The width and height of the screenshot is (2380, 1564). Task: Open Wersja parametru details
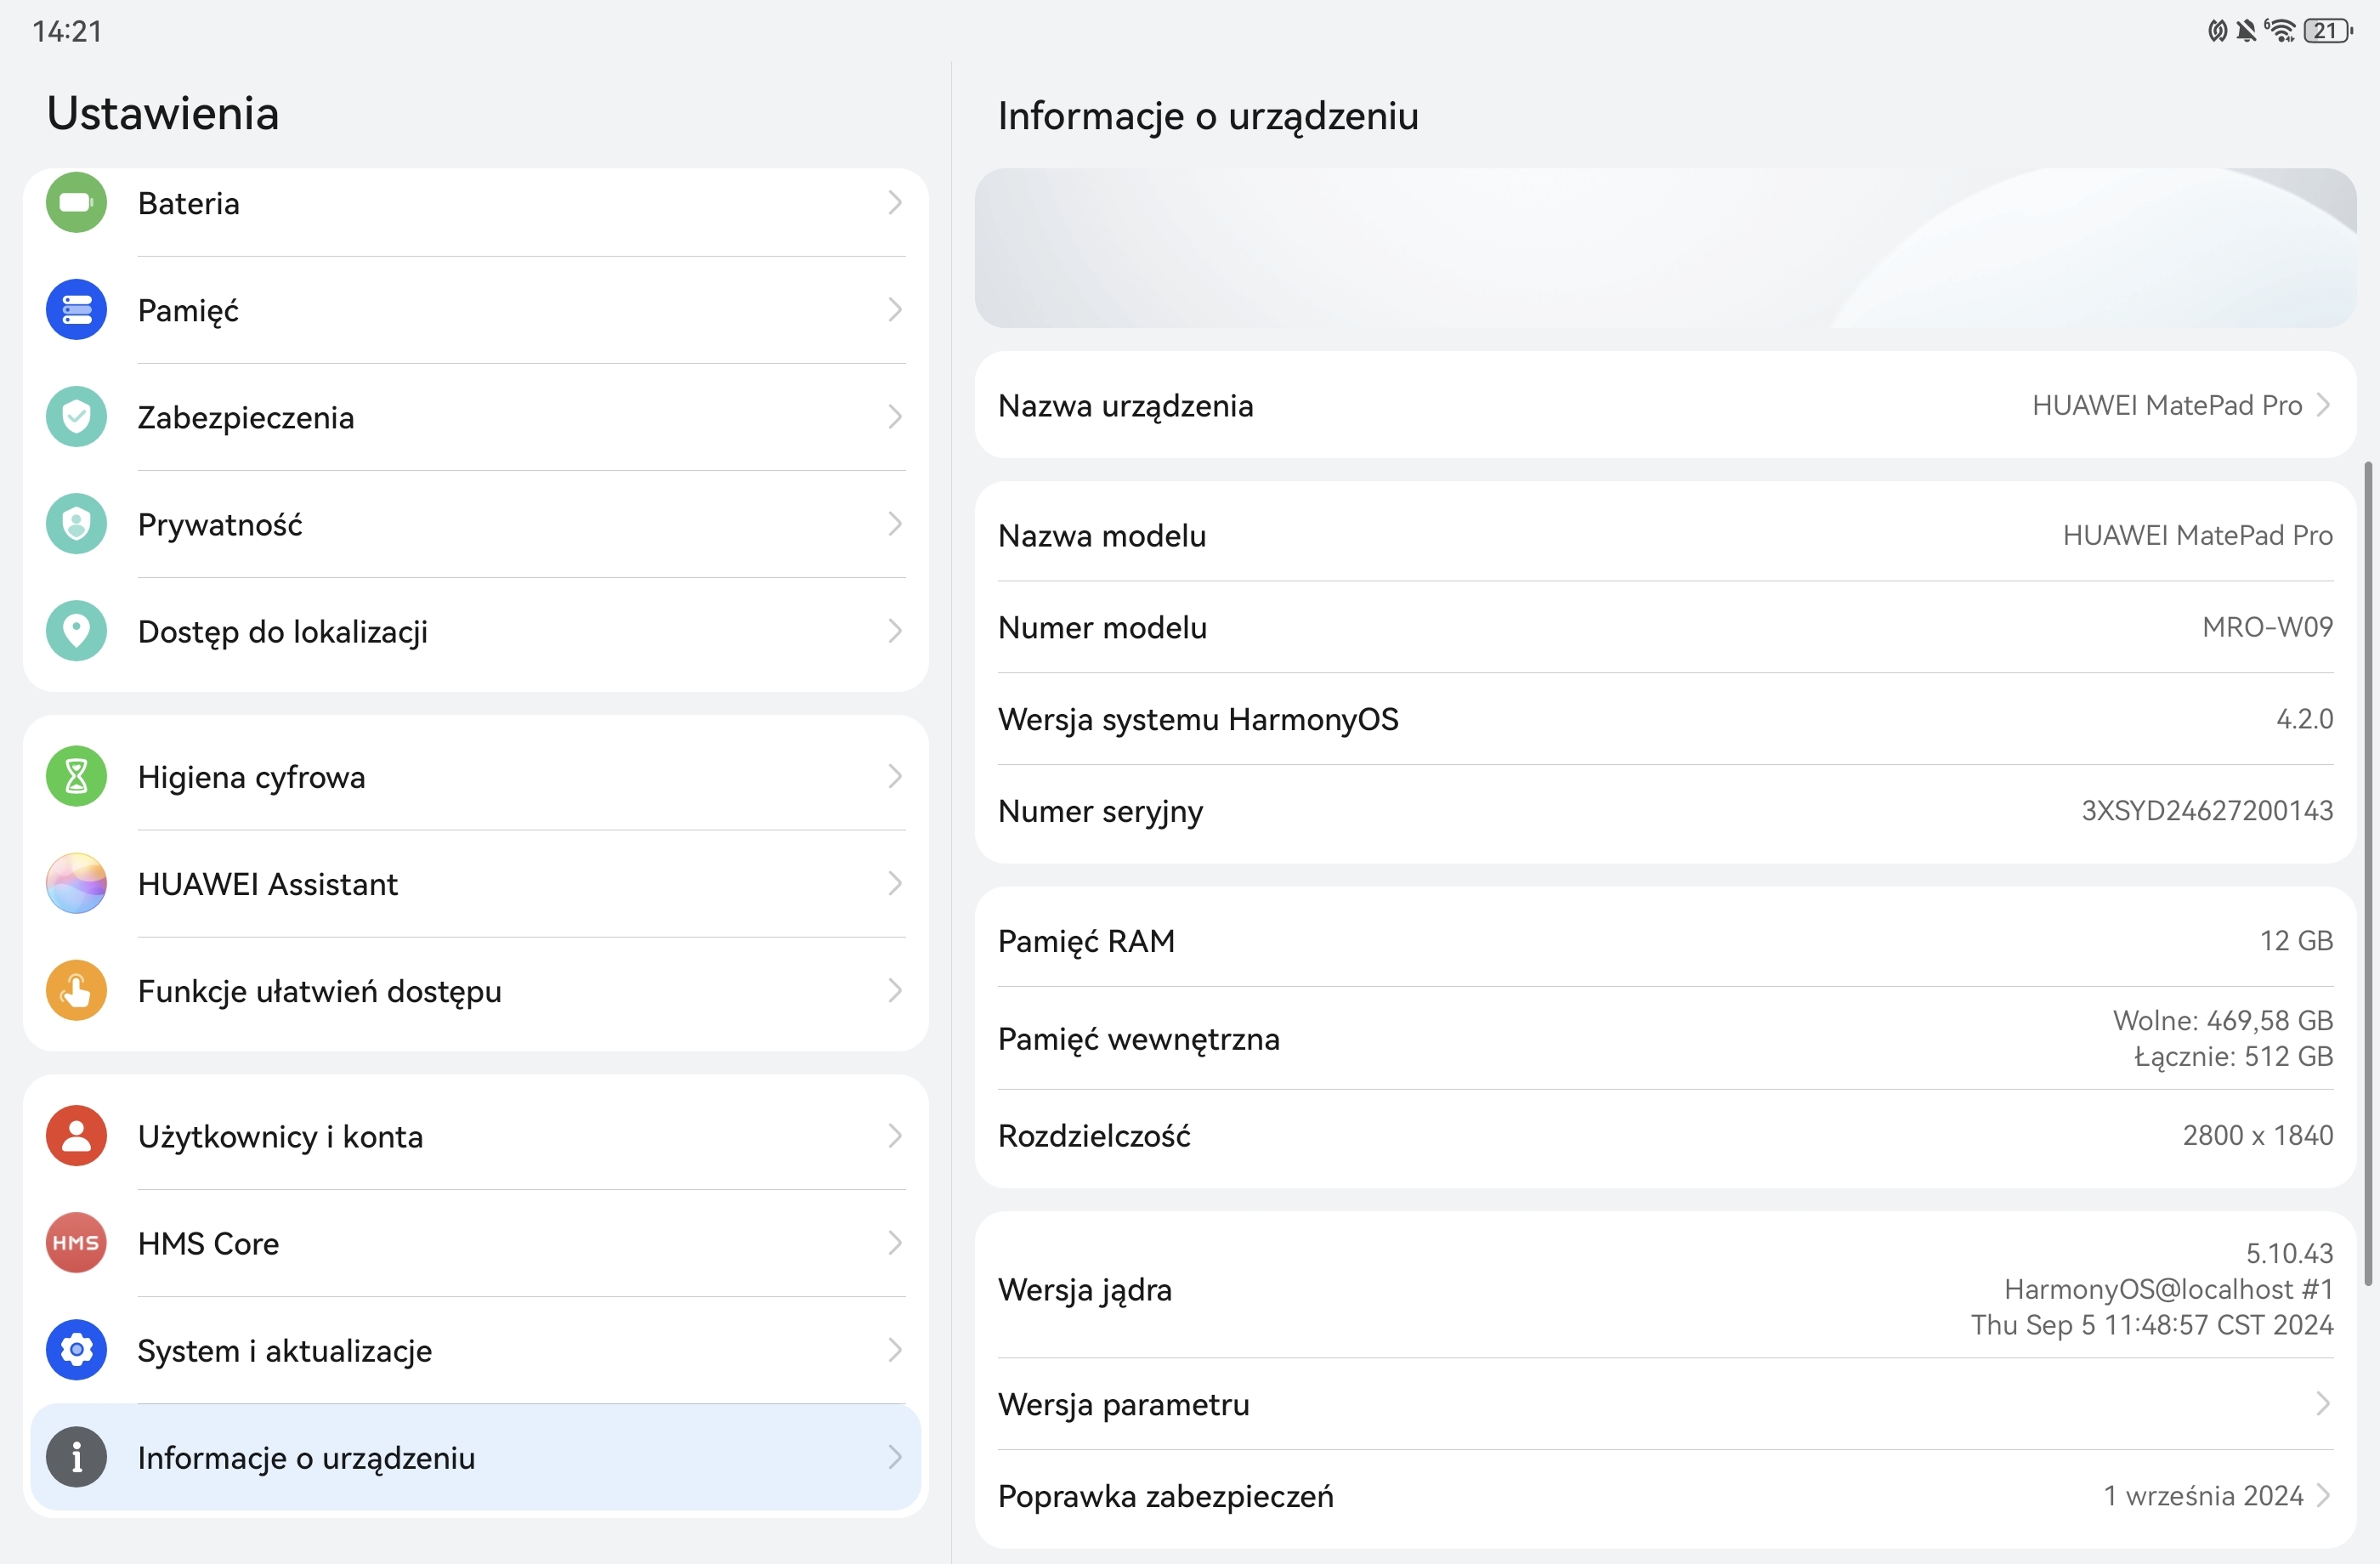pos(1665,1404)
